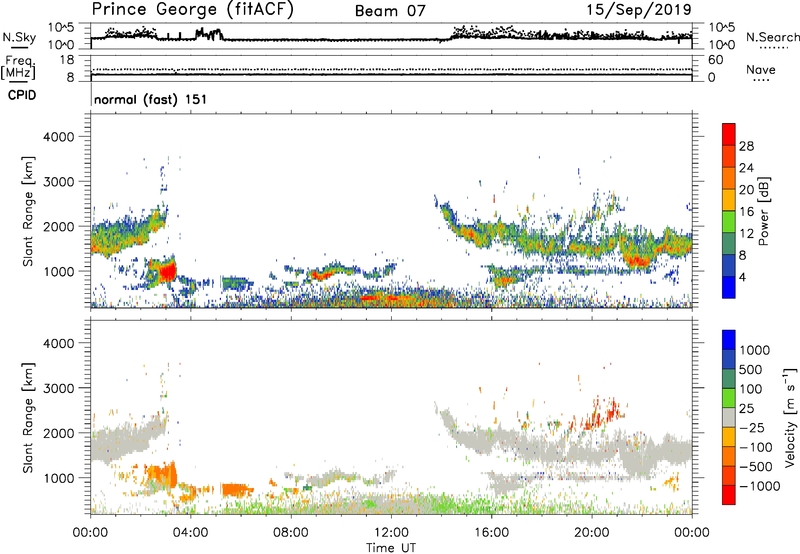The width and height of the screenshot is (800, 554).
Task: Select the "Beam 07" label
Action: (x=390, y=11)
